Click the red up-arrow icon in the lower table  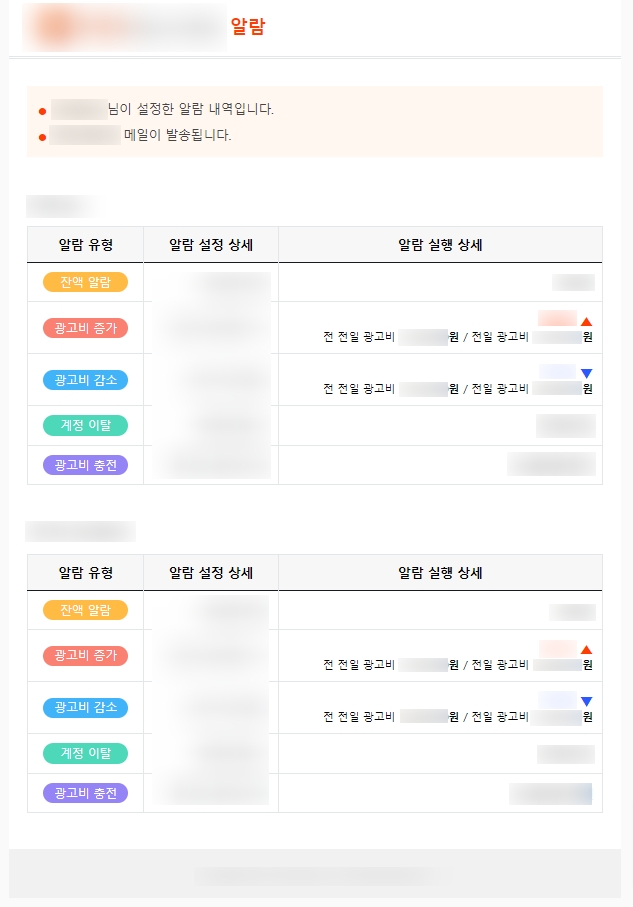click(x=587, y=649)
